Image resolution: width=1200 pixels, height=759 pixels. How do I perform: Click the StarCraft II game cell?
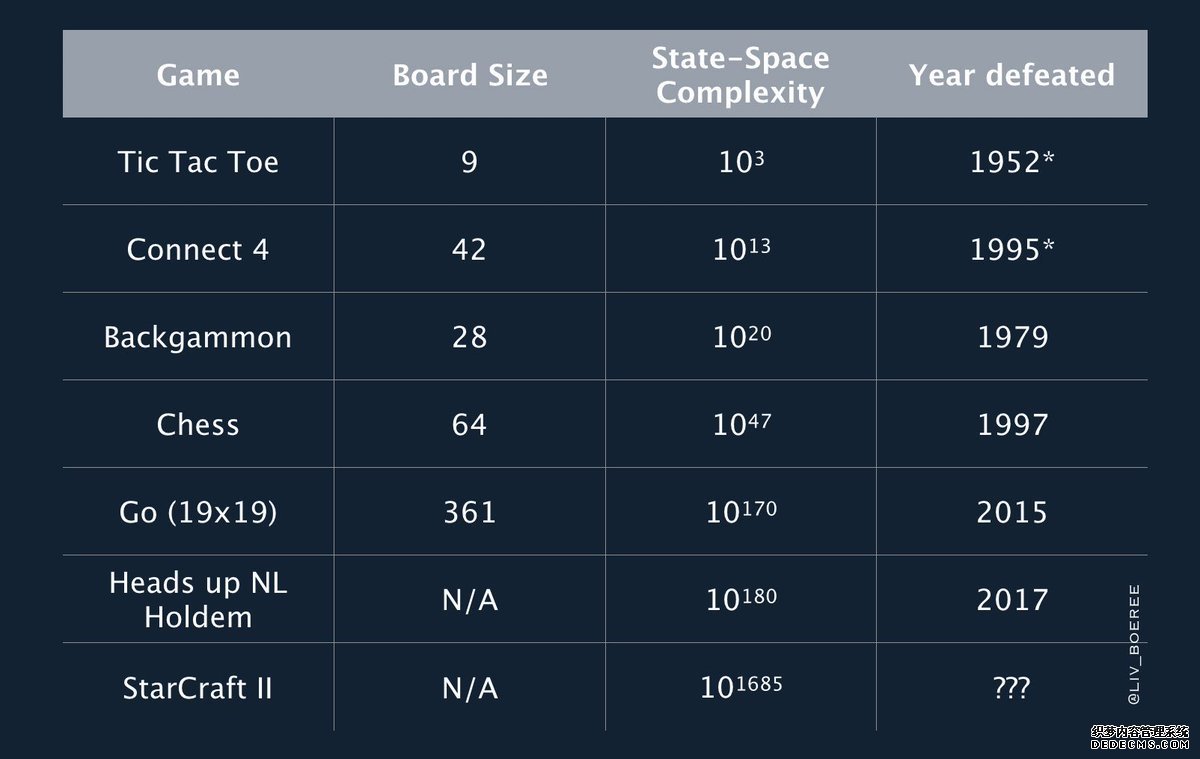pos(198,688)
